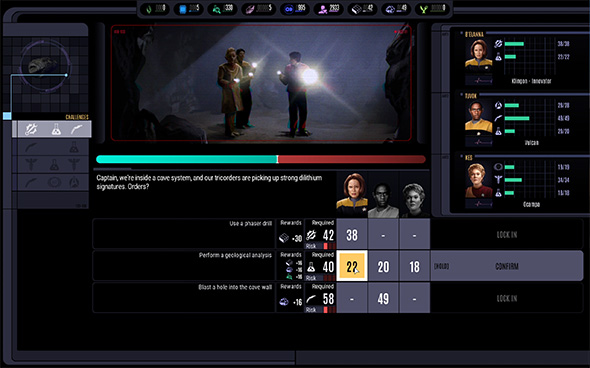590x368 pixels.
Task: Click the blue square resource icon in top bar
Action: [183, 9]
